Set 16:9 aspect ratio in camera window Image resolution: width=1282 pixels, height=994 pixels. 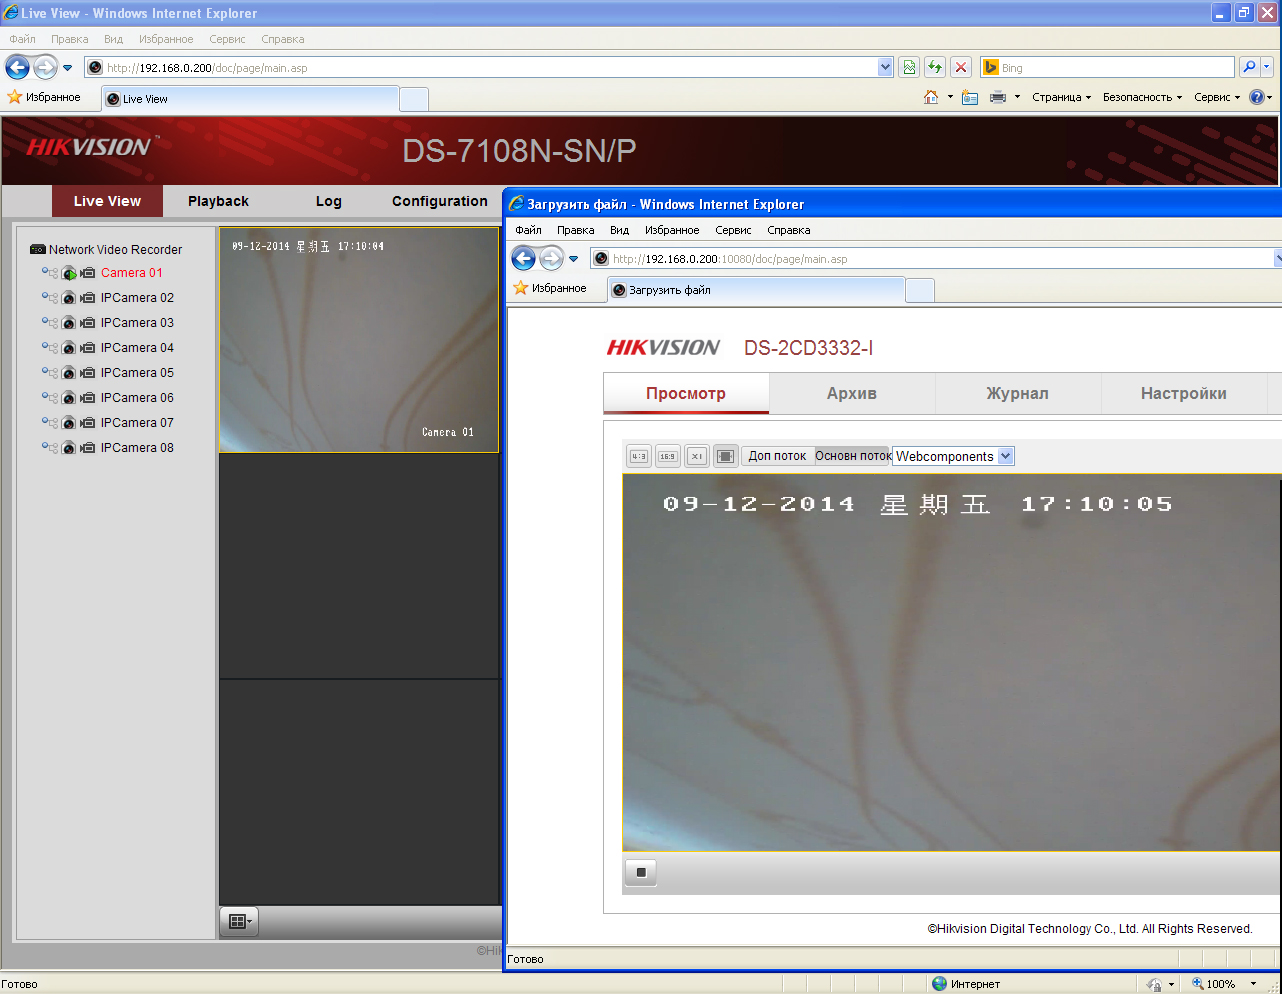tap(668, 456)
